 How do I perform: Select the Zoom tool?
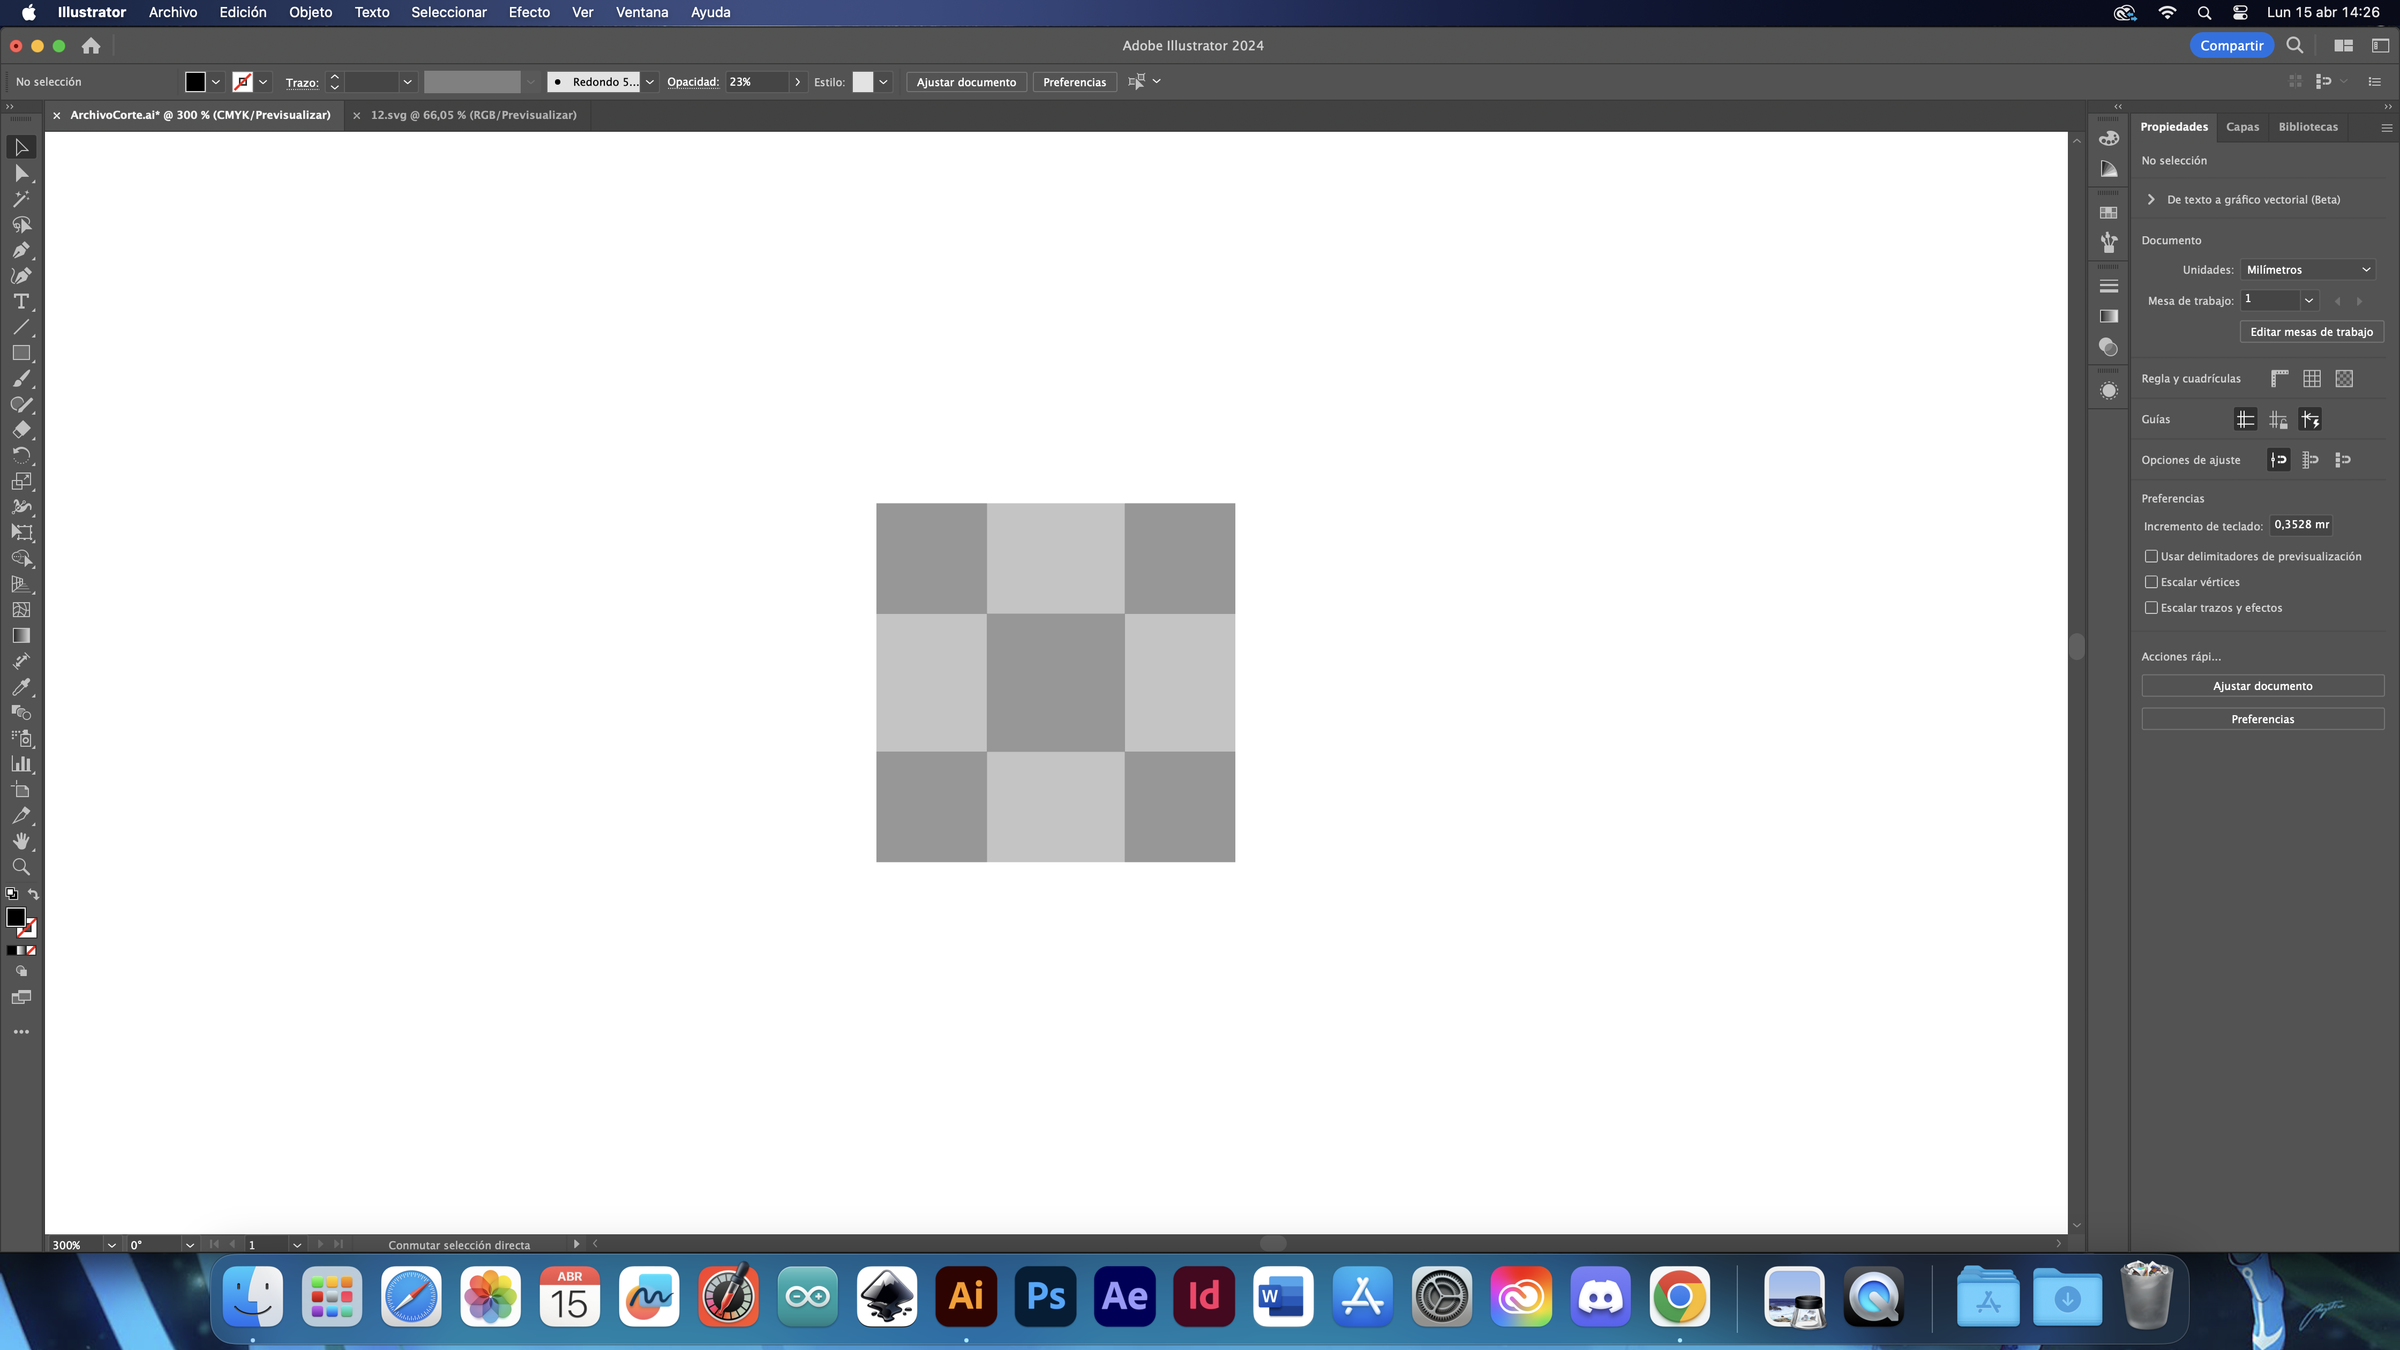click(x=21, y=867)
